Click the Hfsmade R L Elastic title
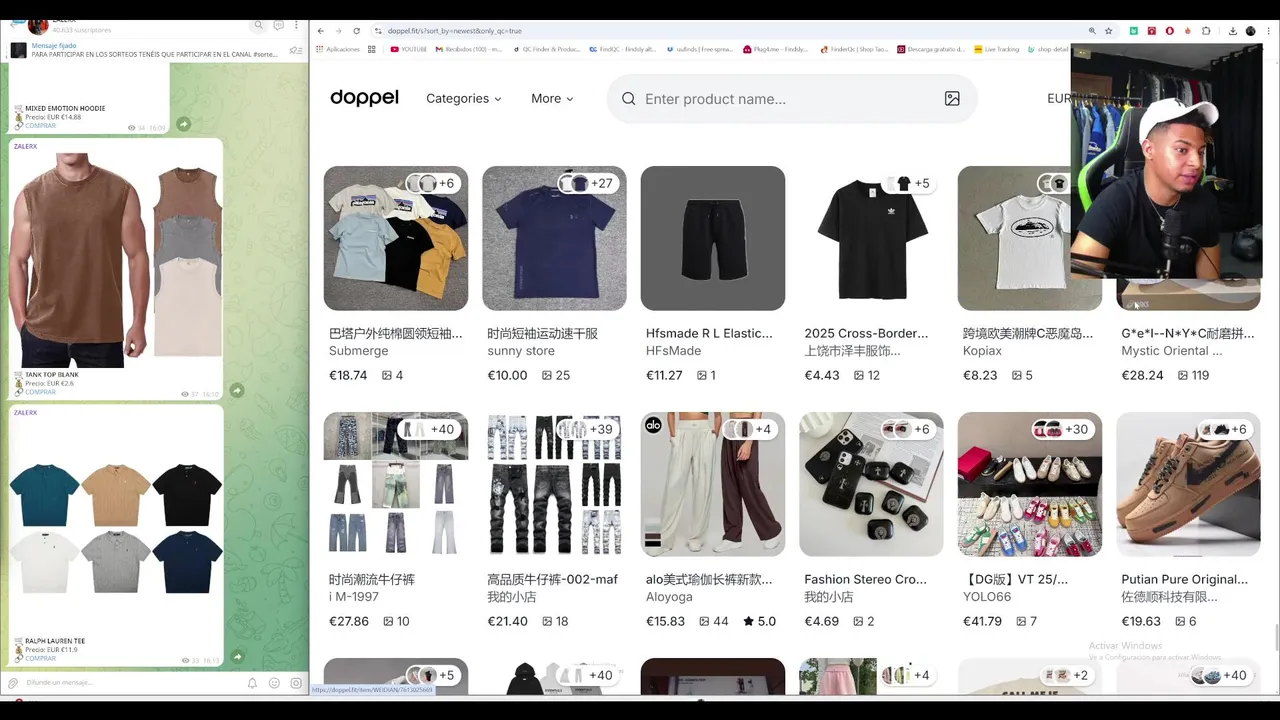 pyautogui.click(x=709, y=333)
